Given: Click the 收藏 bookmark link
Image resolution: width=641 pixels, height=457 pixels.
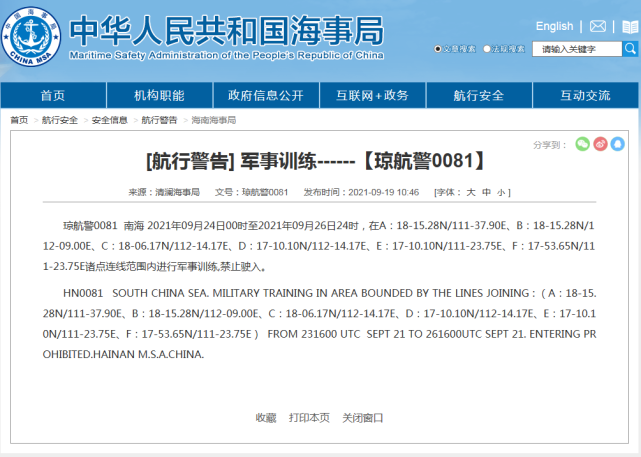Looking at the screenshot, I should (x=266, y=418).
